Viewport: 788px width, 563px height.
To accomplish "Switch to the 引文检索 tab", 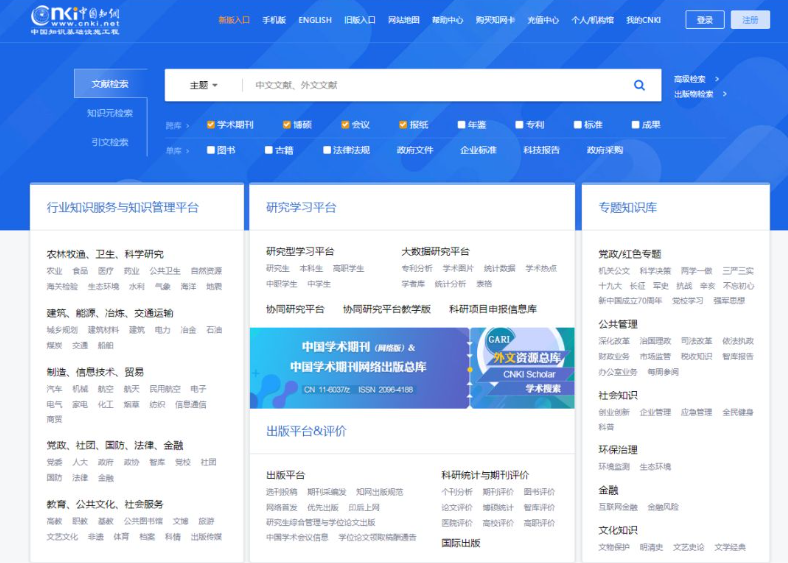I will click(x=110, y=142).
